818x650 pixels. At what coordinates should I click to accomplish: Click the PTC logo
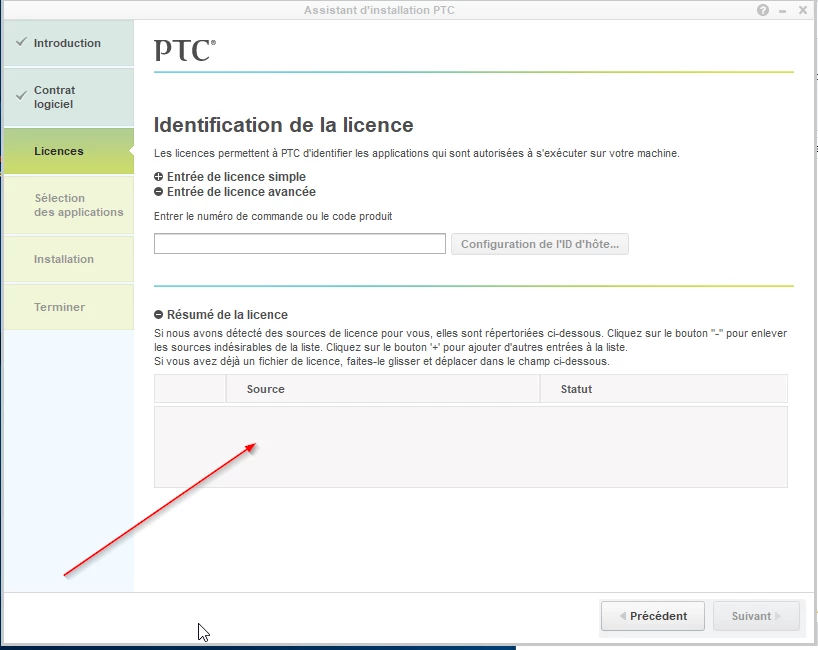[x=185, y=50]
